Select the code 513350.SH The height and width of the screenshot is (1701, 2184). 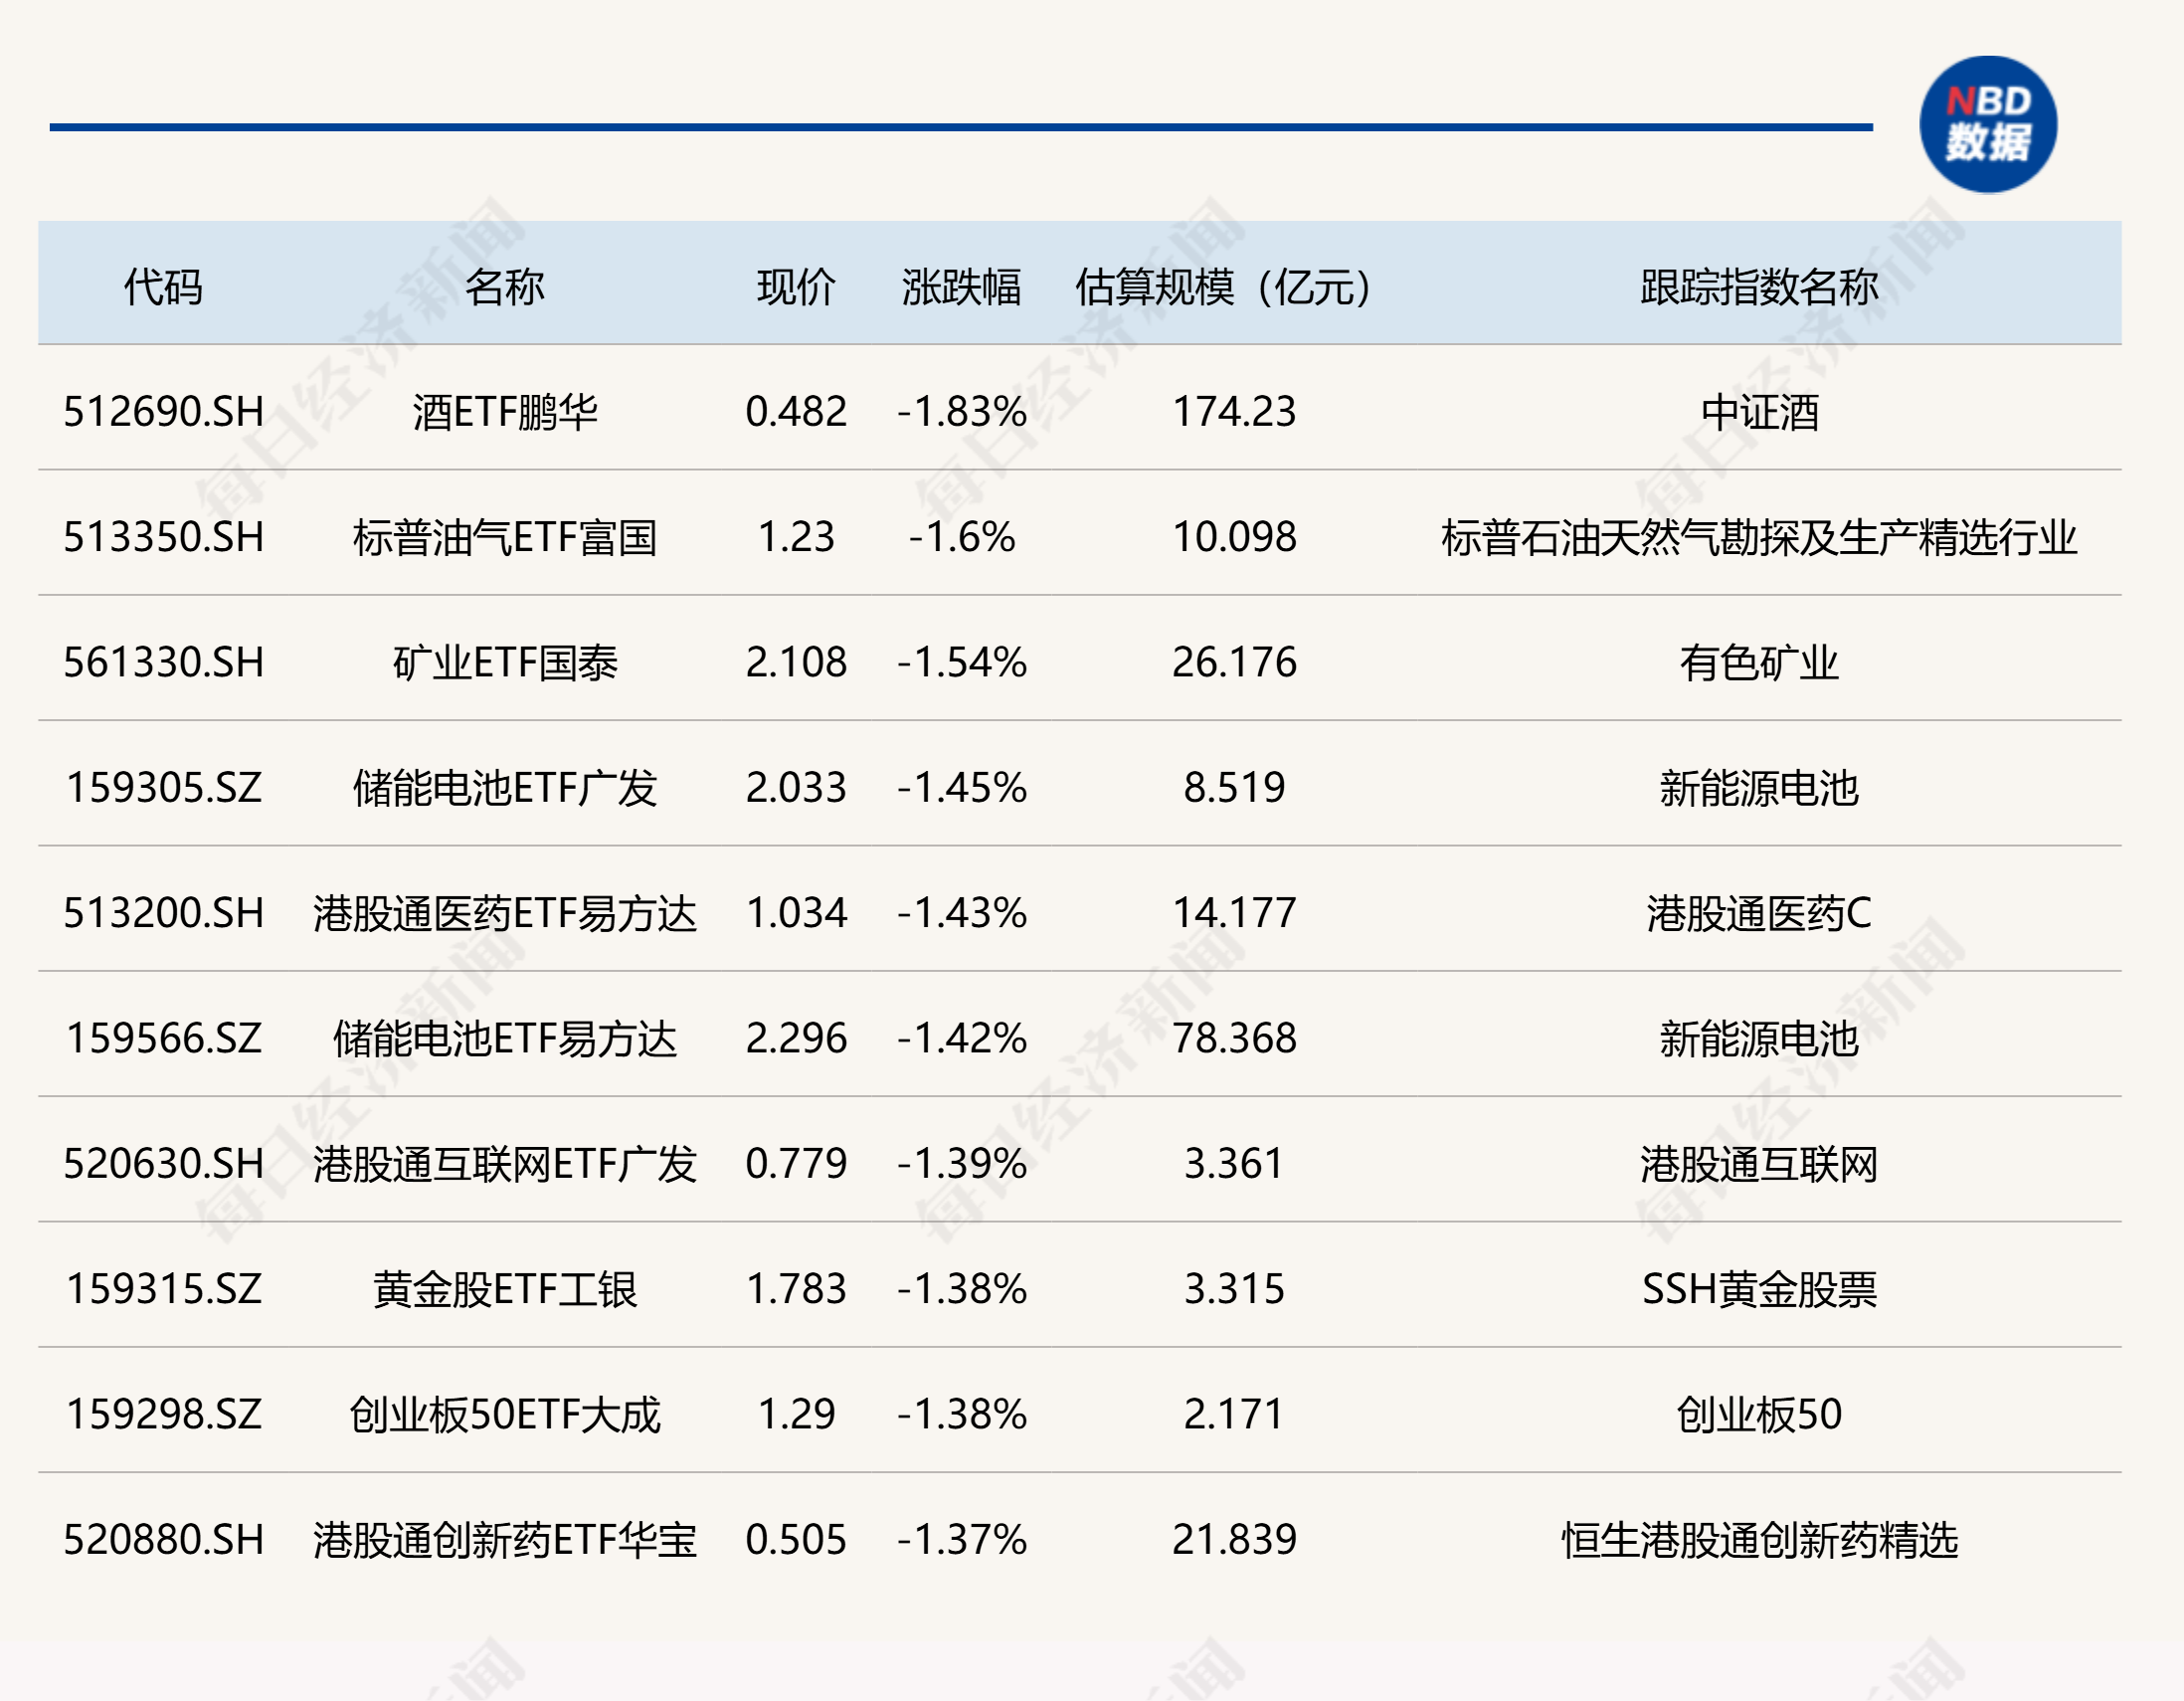pos(163,538)
